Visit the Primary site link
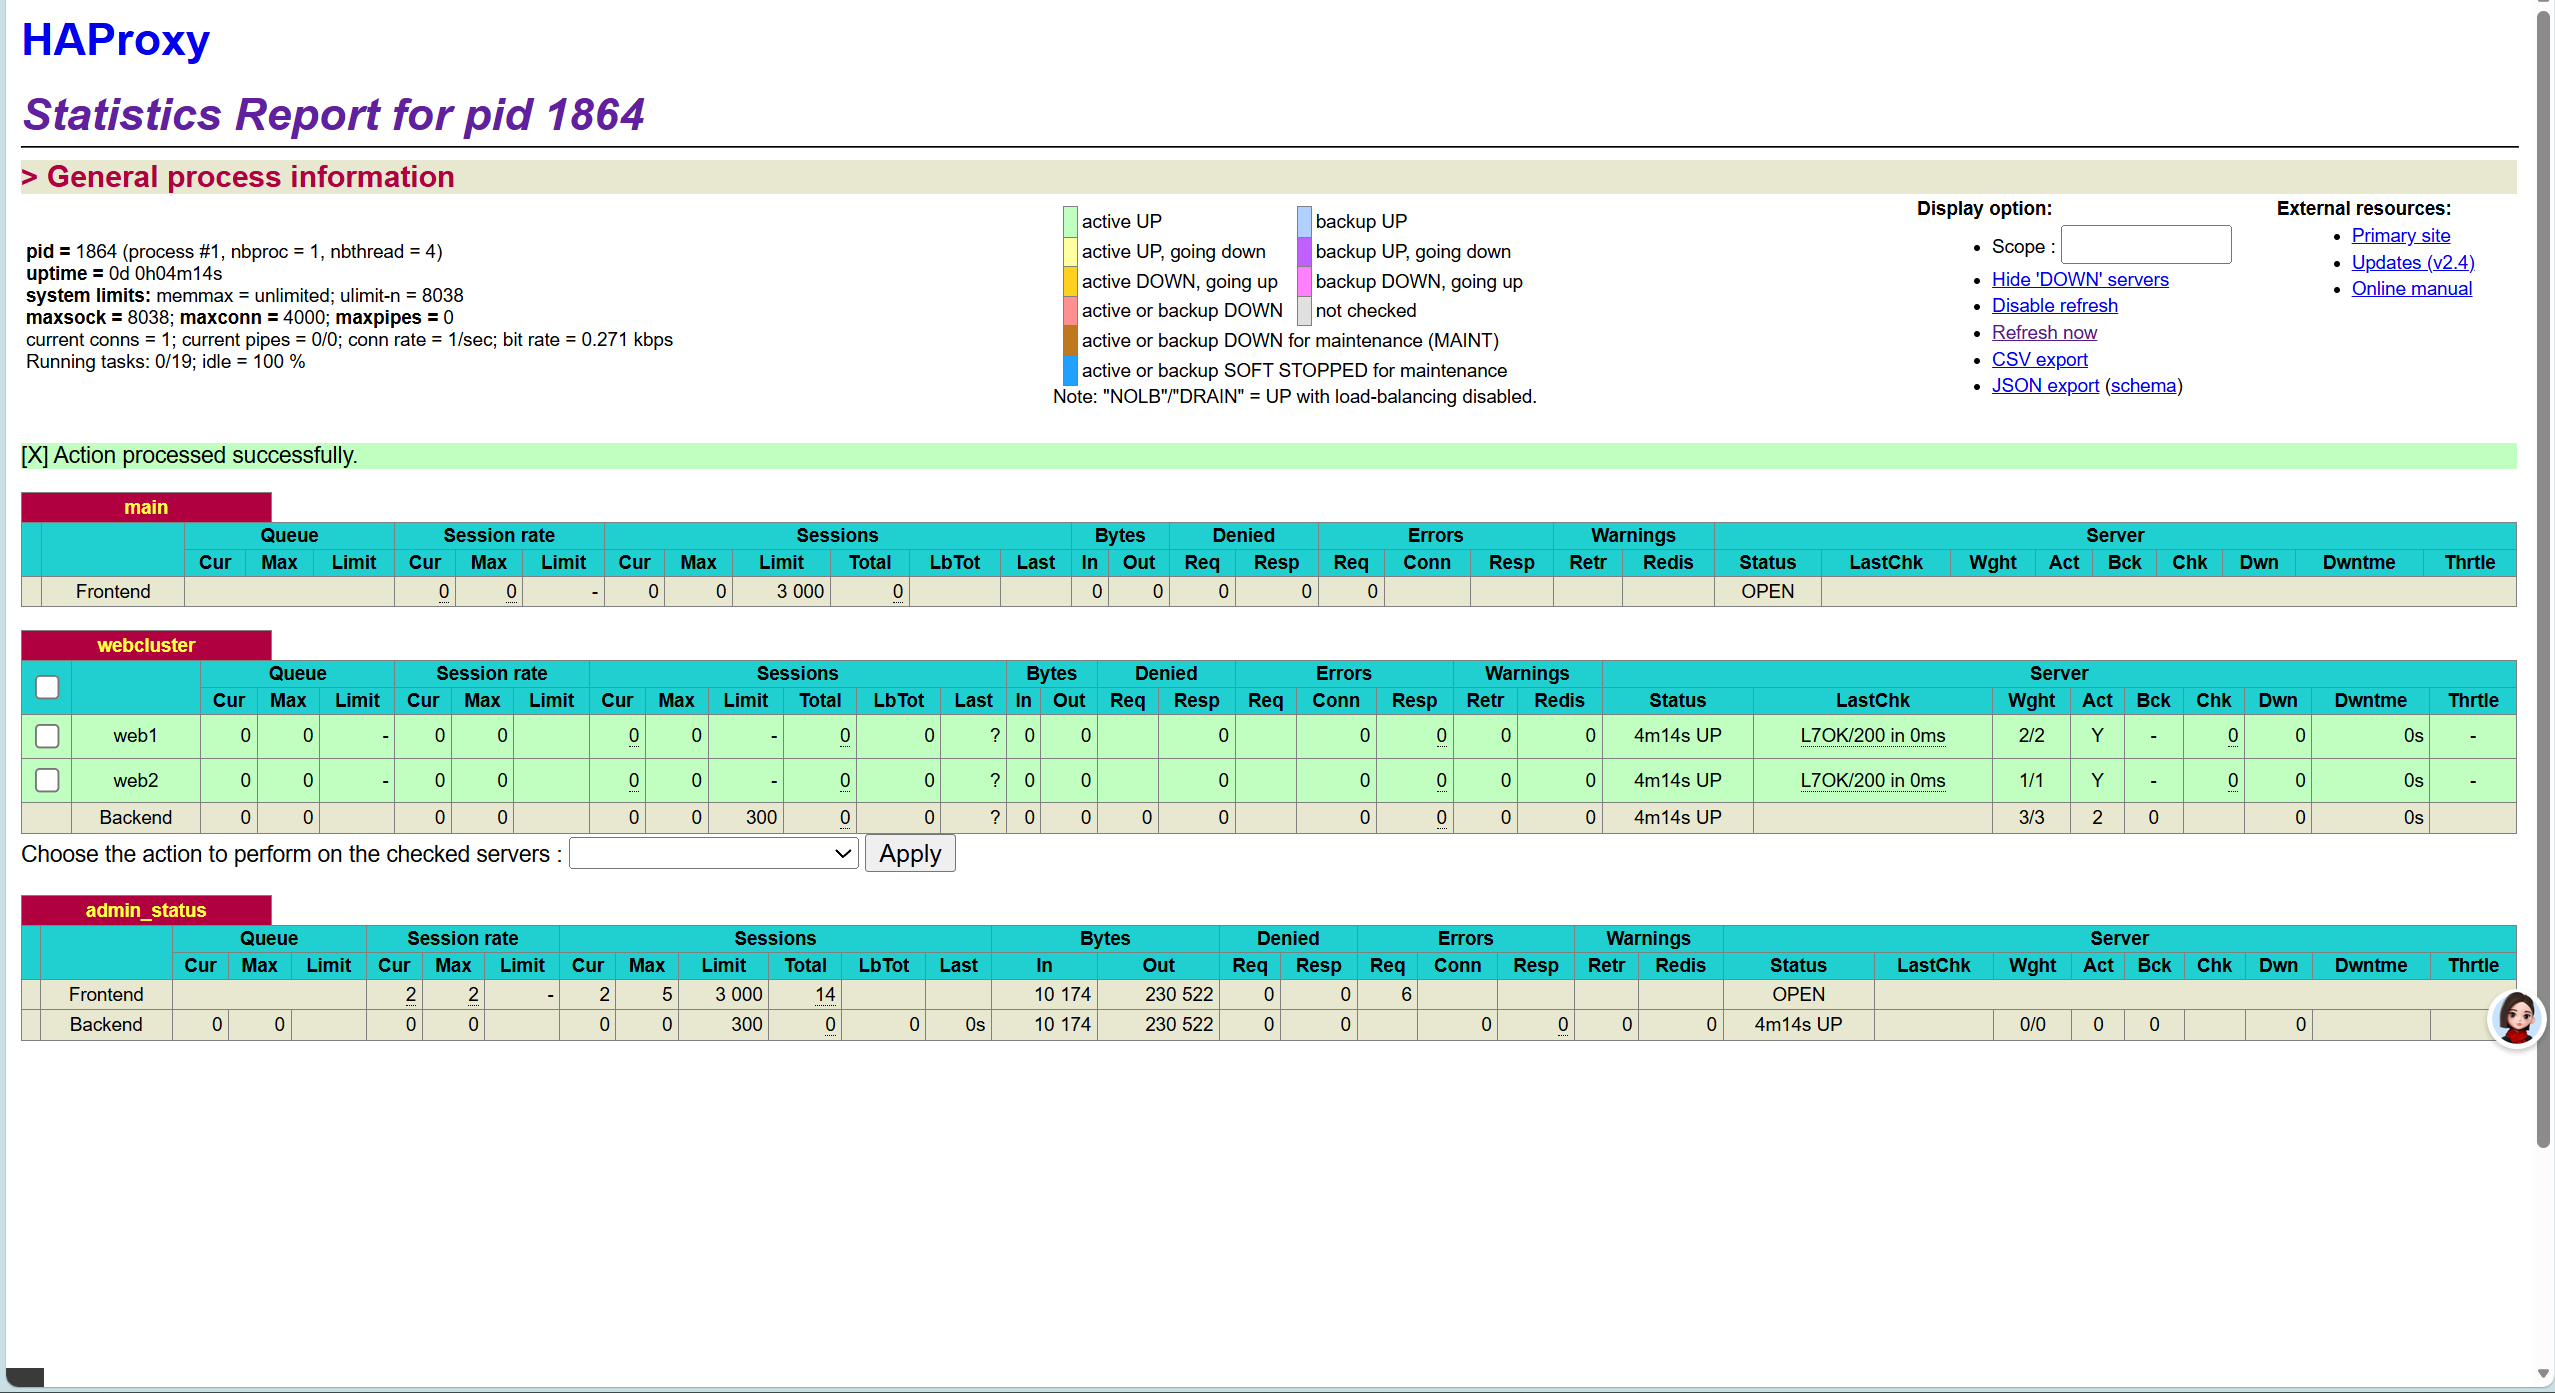 pyautogui.click(x=2400, y=236)
